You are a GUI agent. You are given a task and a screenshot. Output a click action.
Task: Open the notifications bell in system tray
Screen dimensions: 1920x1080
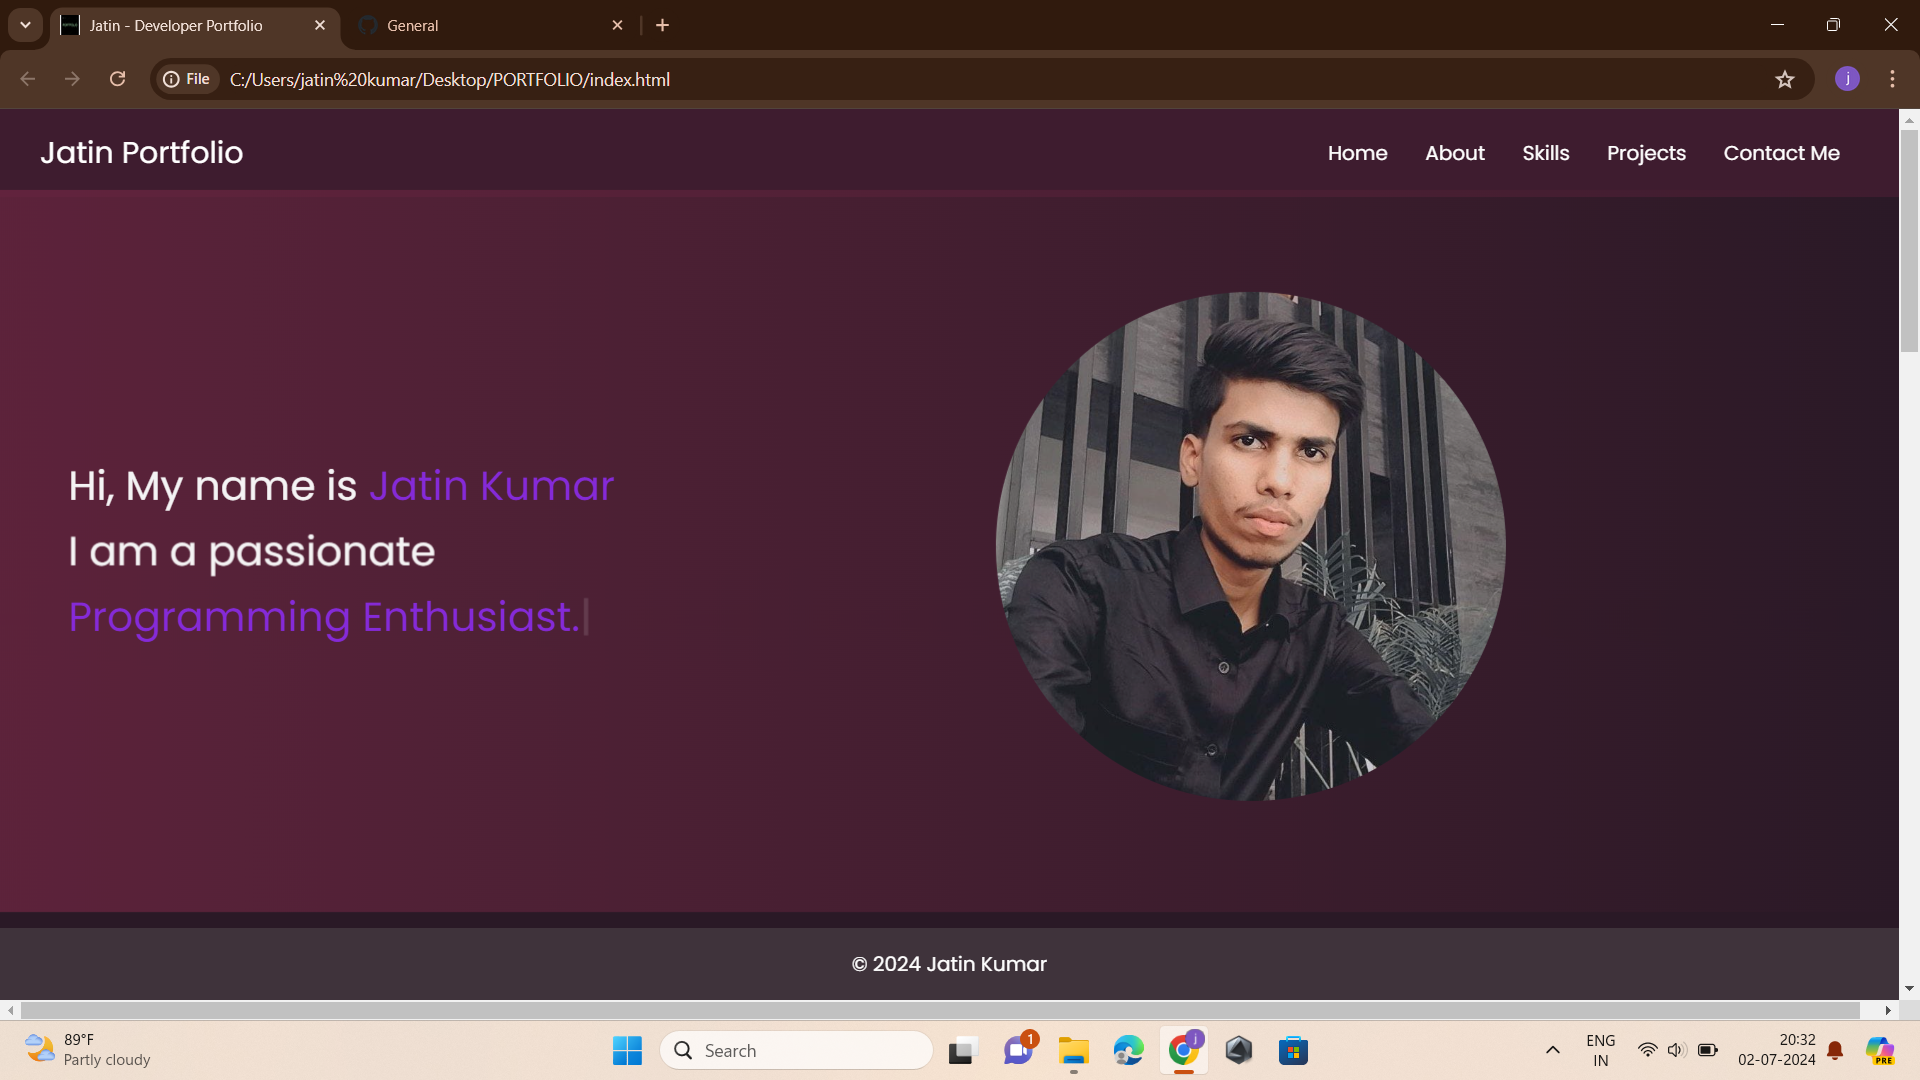coord(1835,1050)
